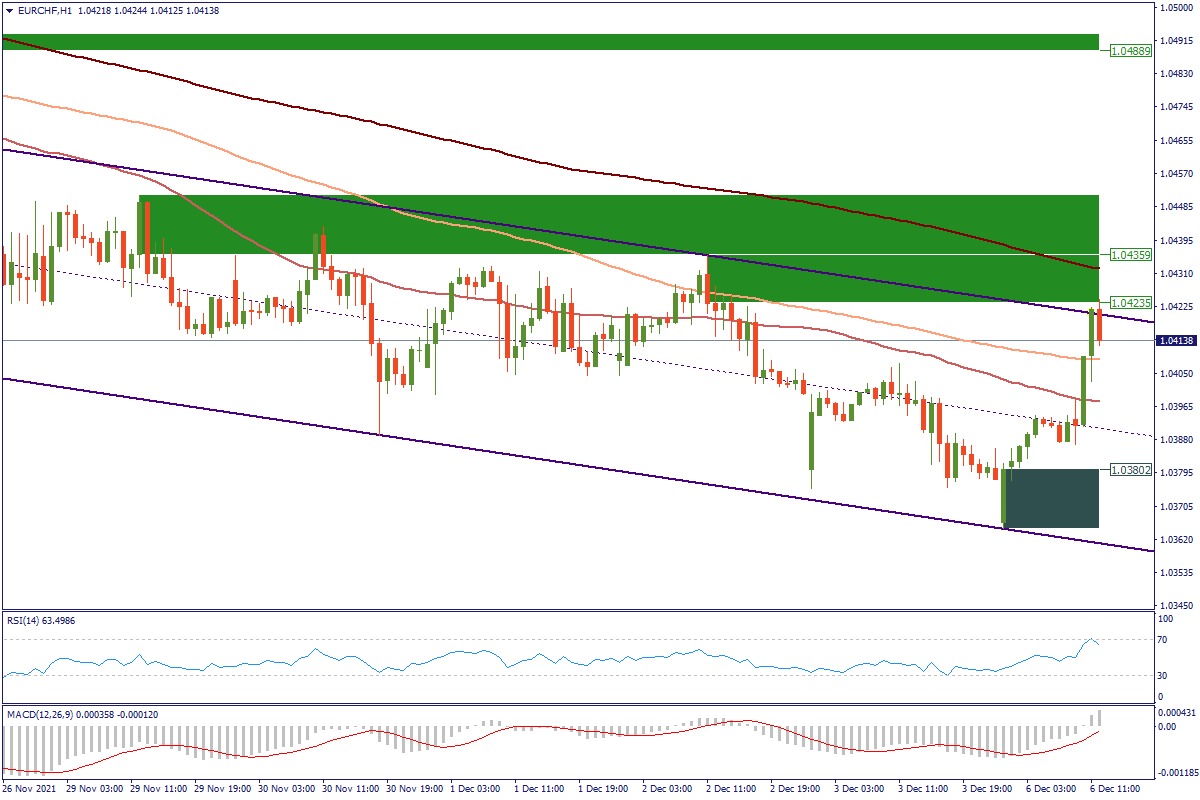1200x800 pixels.
Task: Click the RSI 70 level axis label
Action: (1164, 639)
